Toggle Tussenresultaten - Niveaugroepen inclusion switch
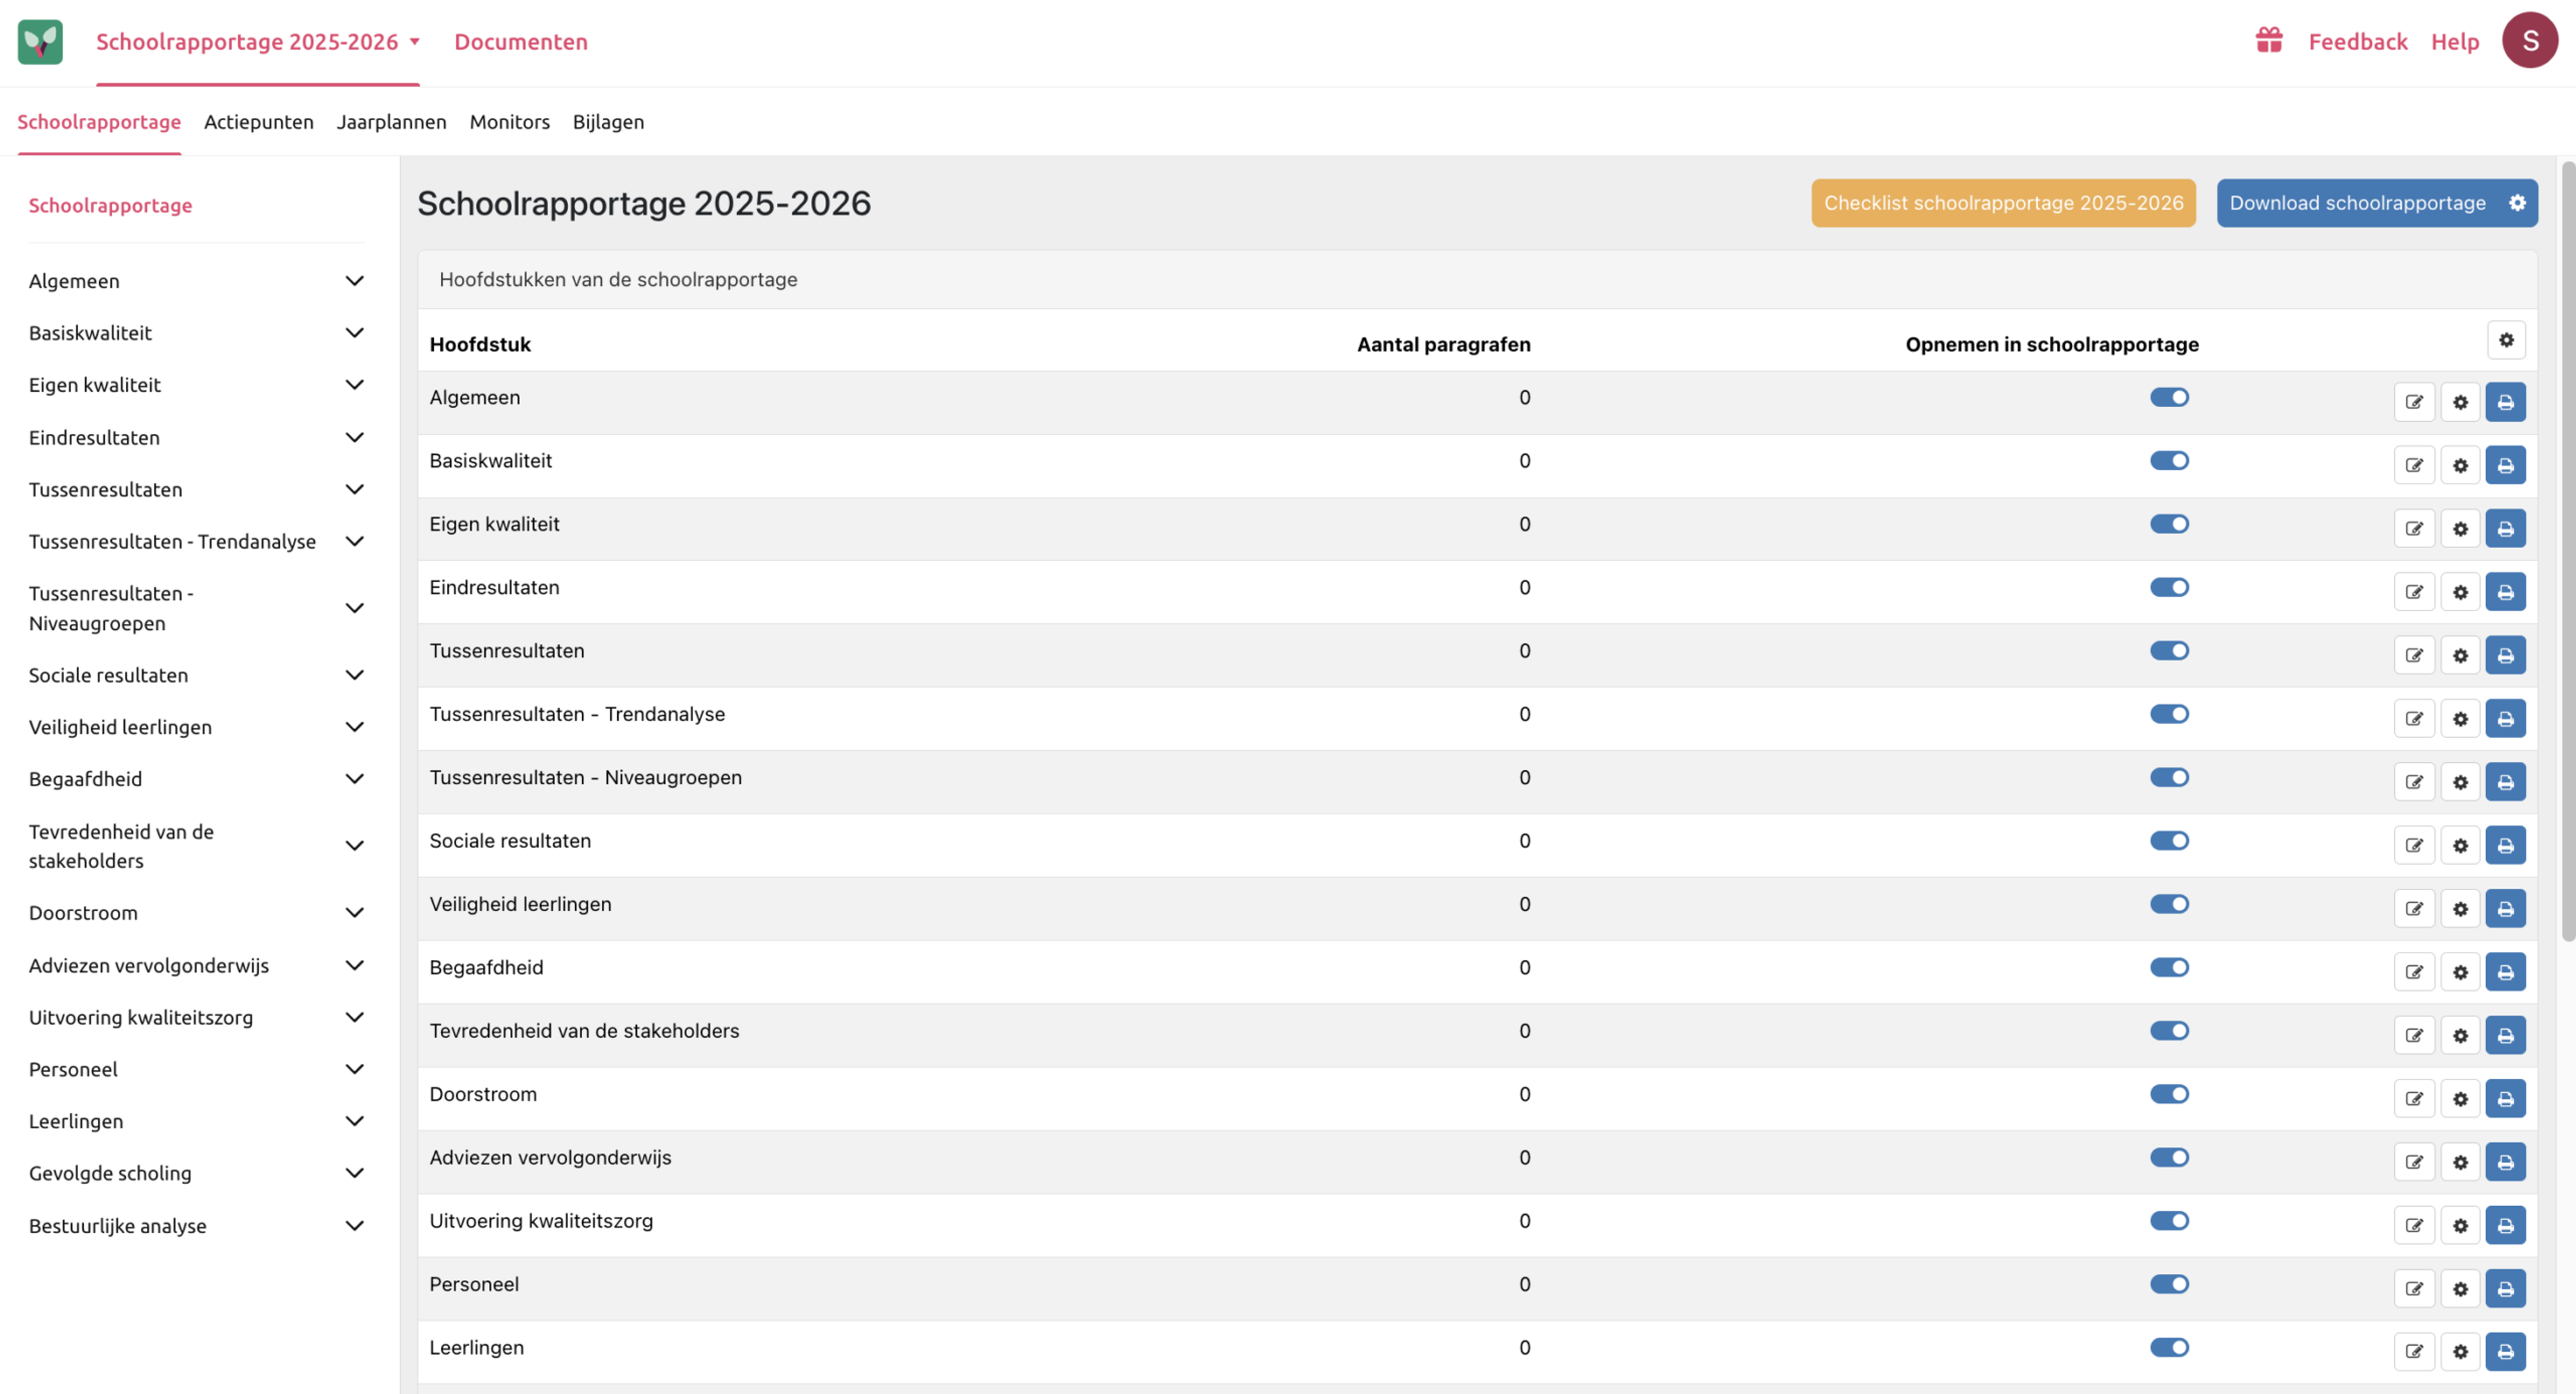 pos(2169,777)
